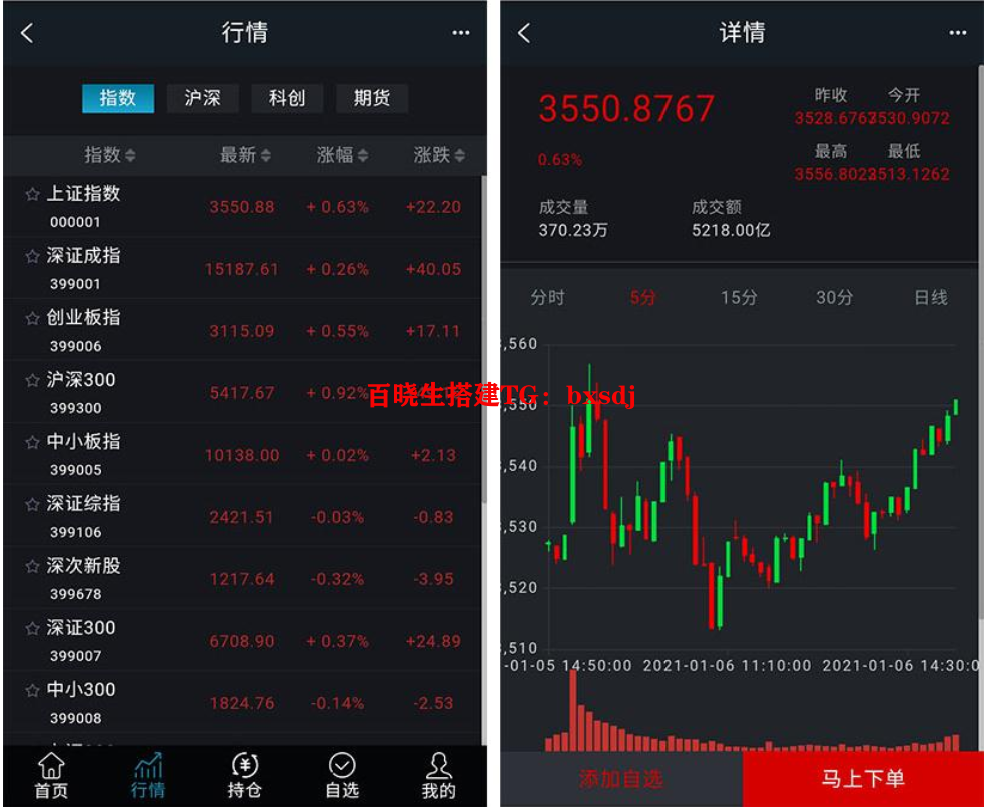Click index code 399006 under 创业板指
This screenshot has height=808, width=995.
click(x=76, y=346)
